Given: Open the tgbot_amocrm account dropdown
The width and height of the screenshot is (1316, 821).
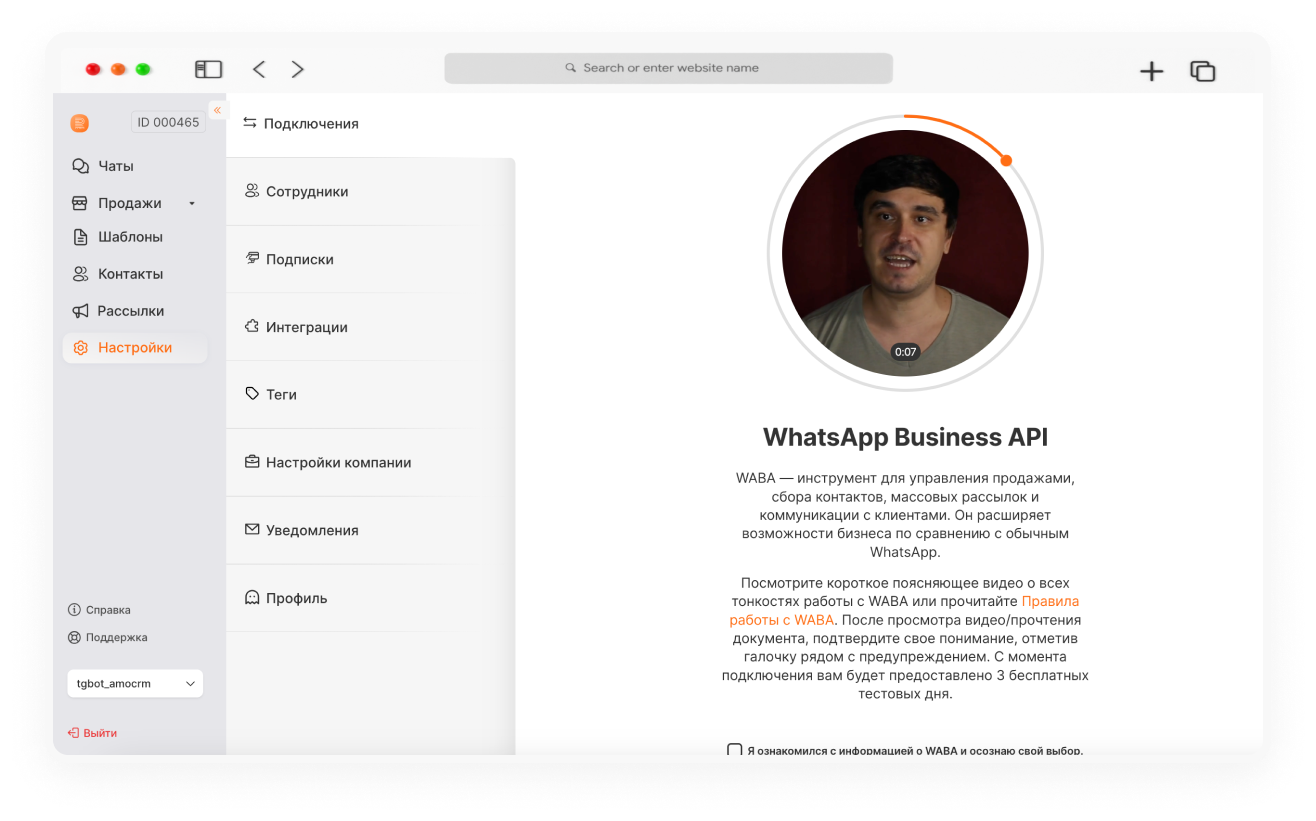Looking at the screenshot, I should point(135,684).
